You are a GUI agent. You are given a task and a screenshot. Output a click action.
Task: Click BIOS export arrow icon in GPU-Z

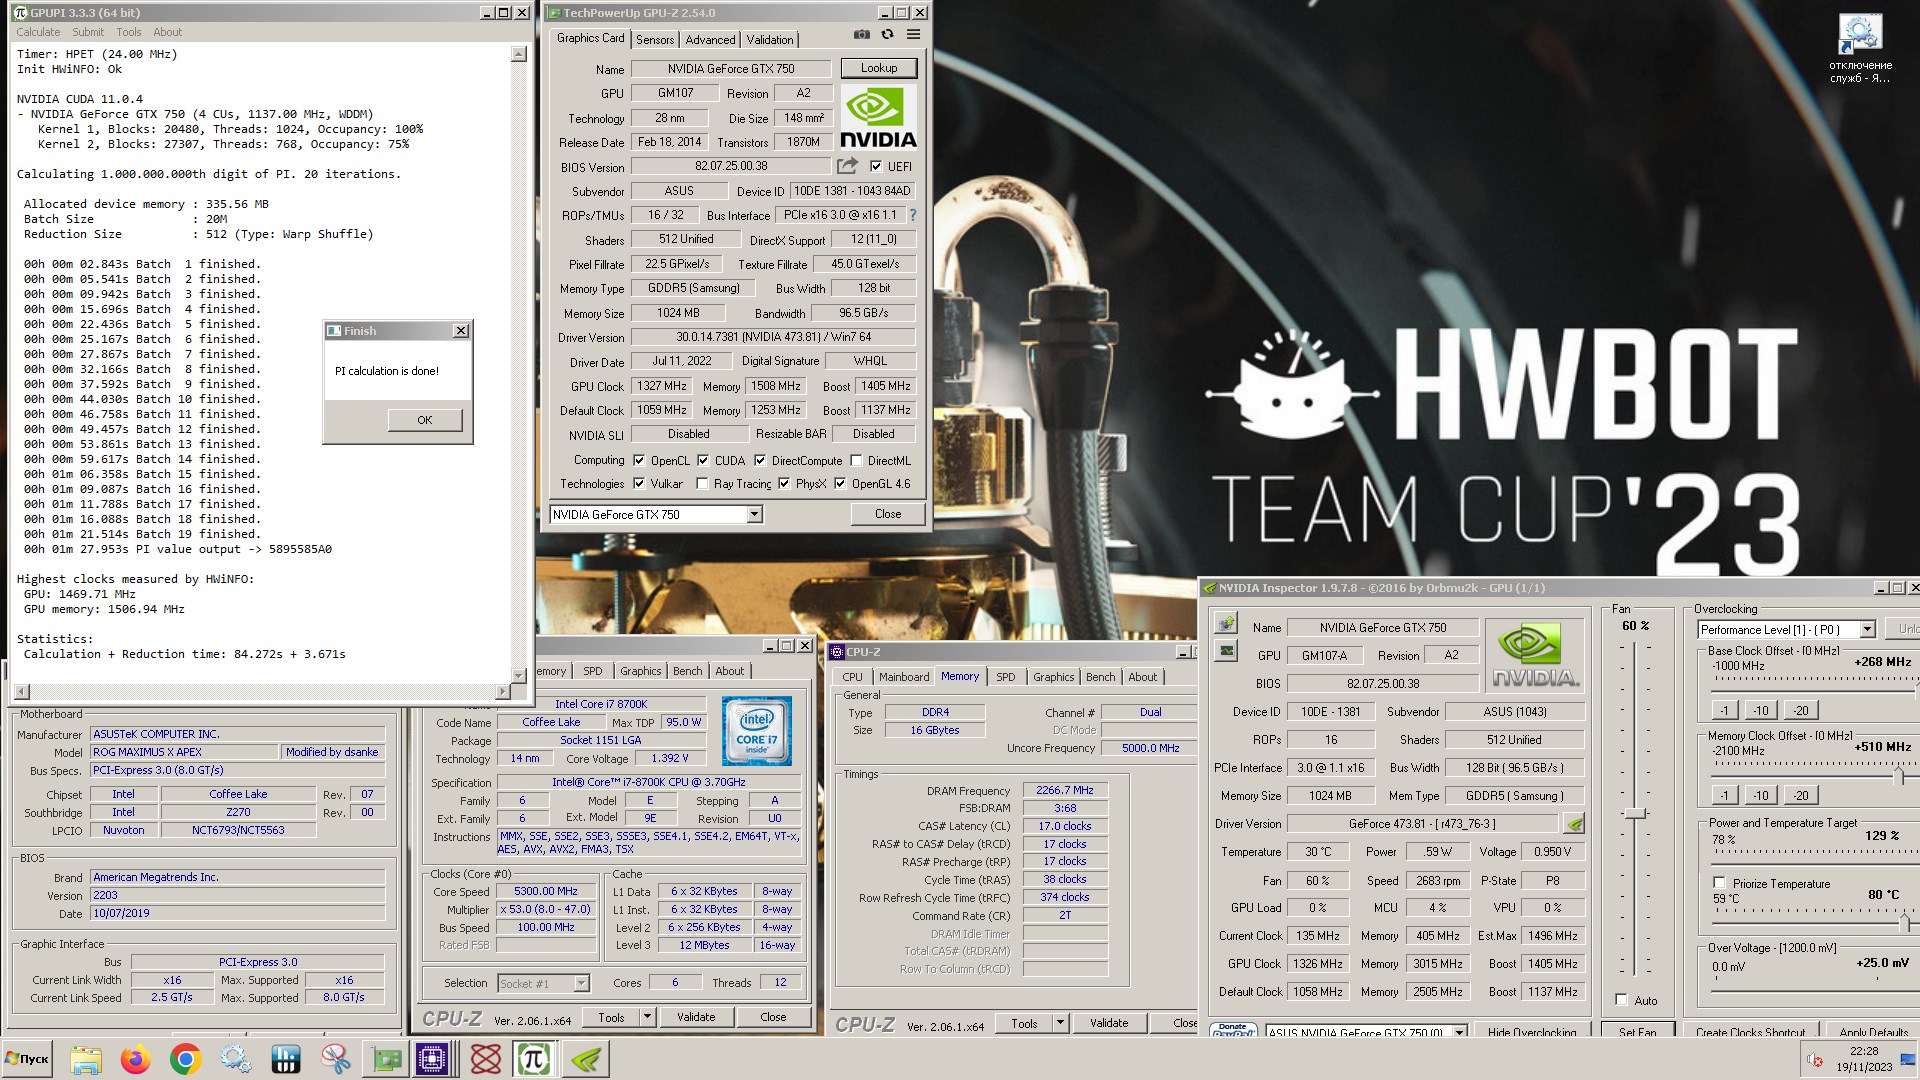[847, 166]
